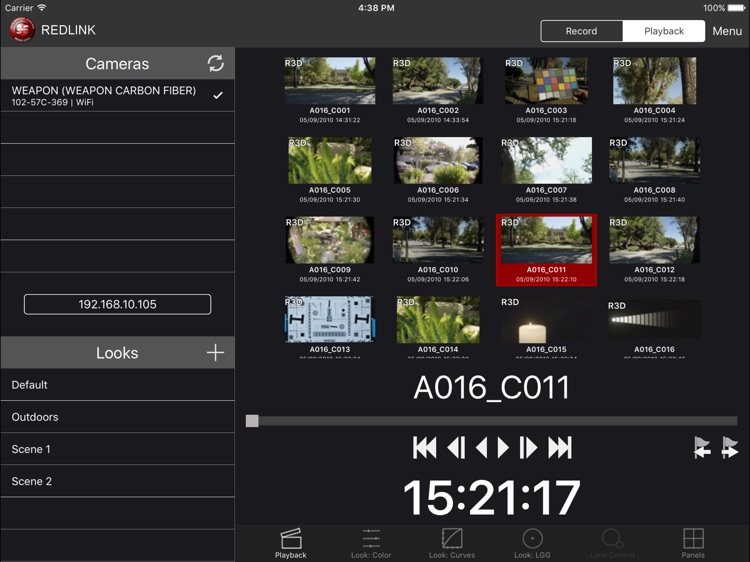Viewport: 750px width, 562px height.
Task: Apply the Scene 2 look
Action: coord(117,481)
